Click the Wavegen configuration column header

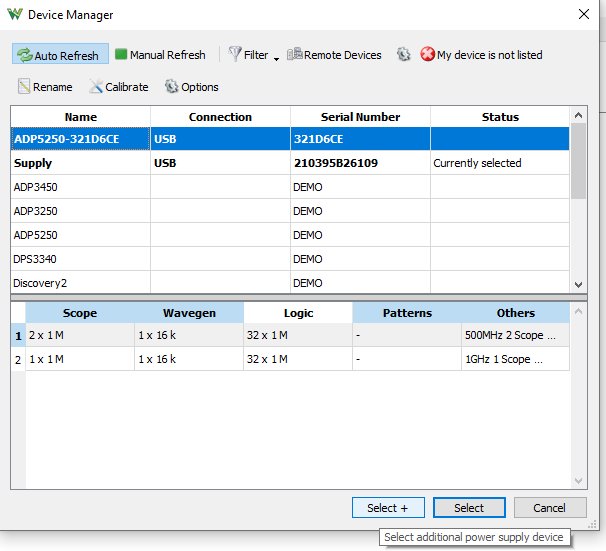click(189, 313)
